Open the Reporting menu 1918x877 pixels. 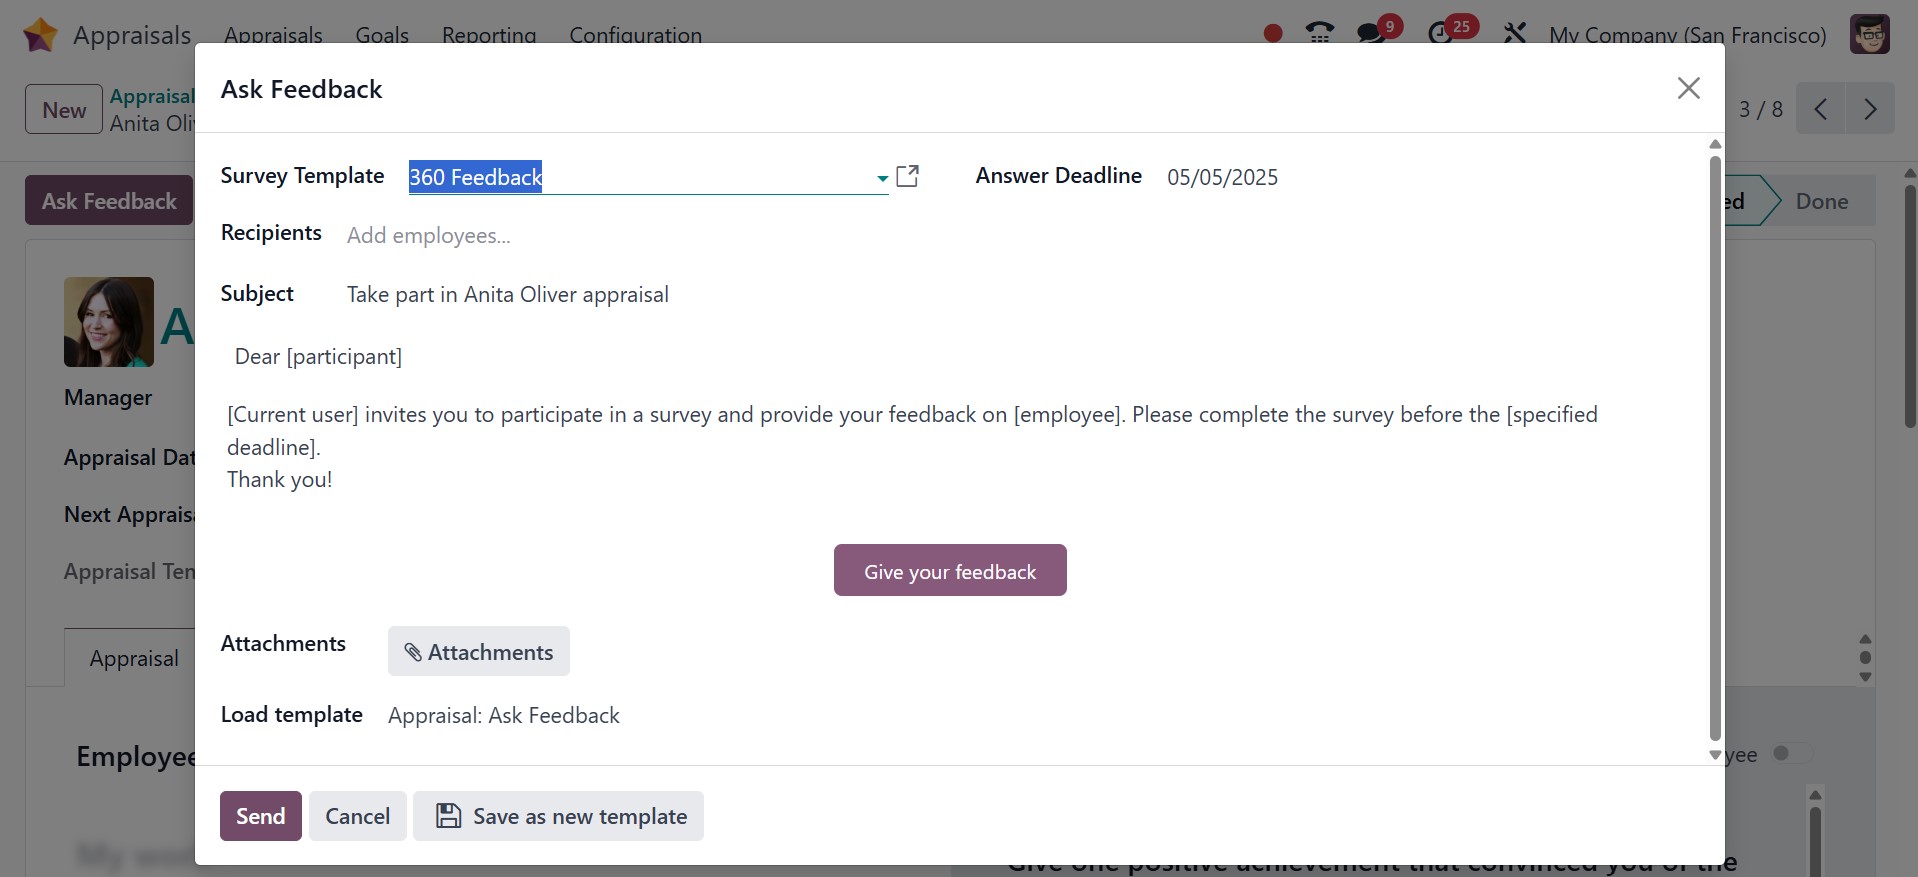click(x=489, y=35)
